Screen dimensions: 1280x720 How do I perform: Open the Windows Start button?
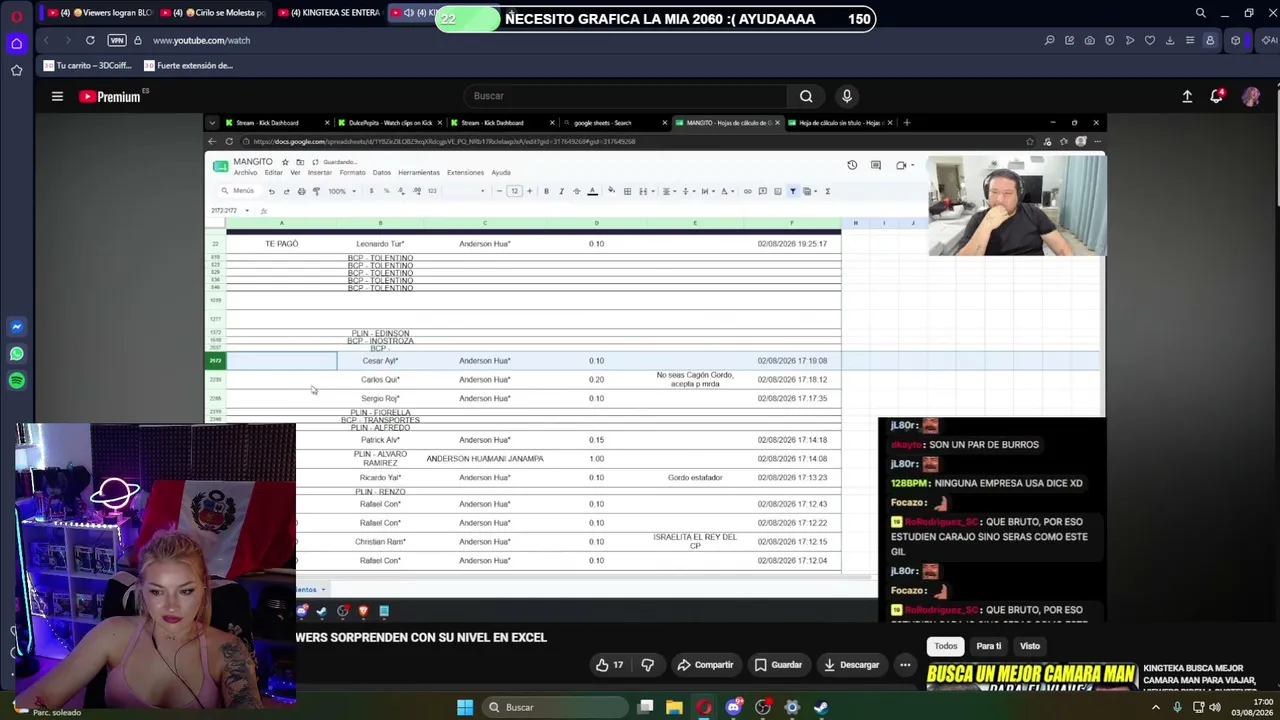[x=465, y=707]
